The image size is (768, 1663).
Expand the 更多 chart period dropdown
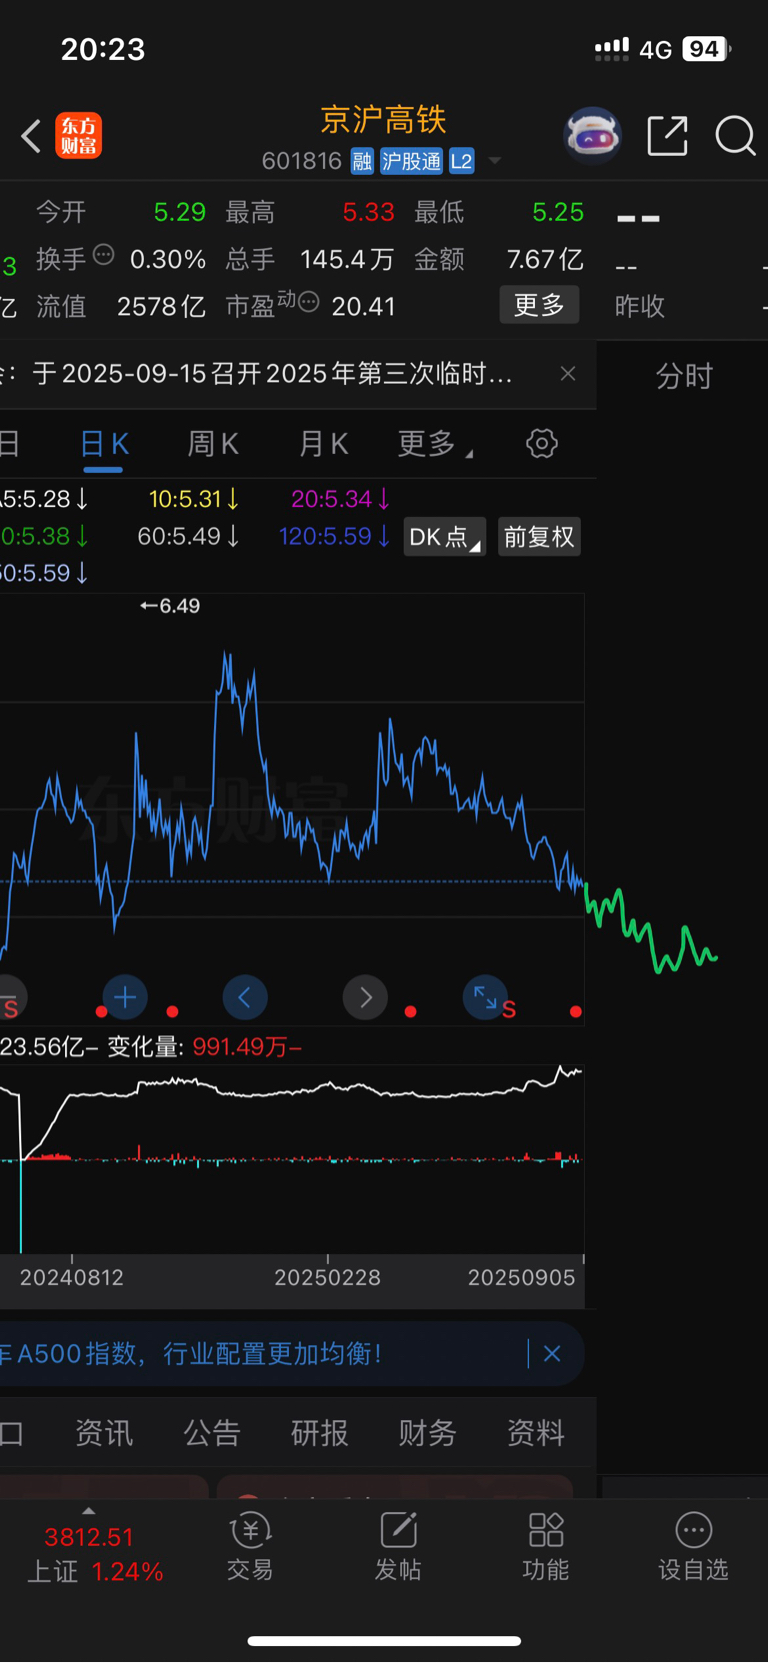pyautogui.click(x=435, y=444)
